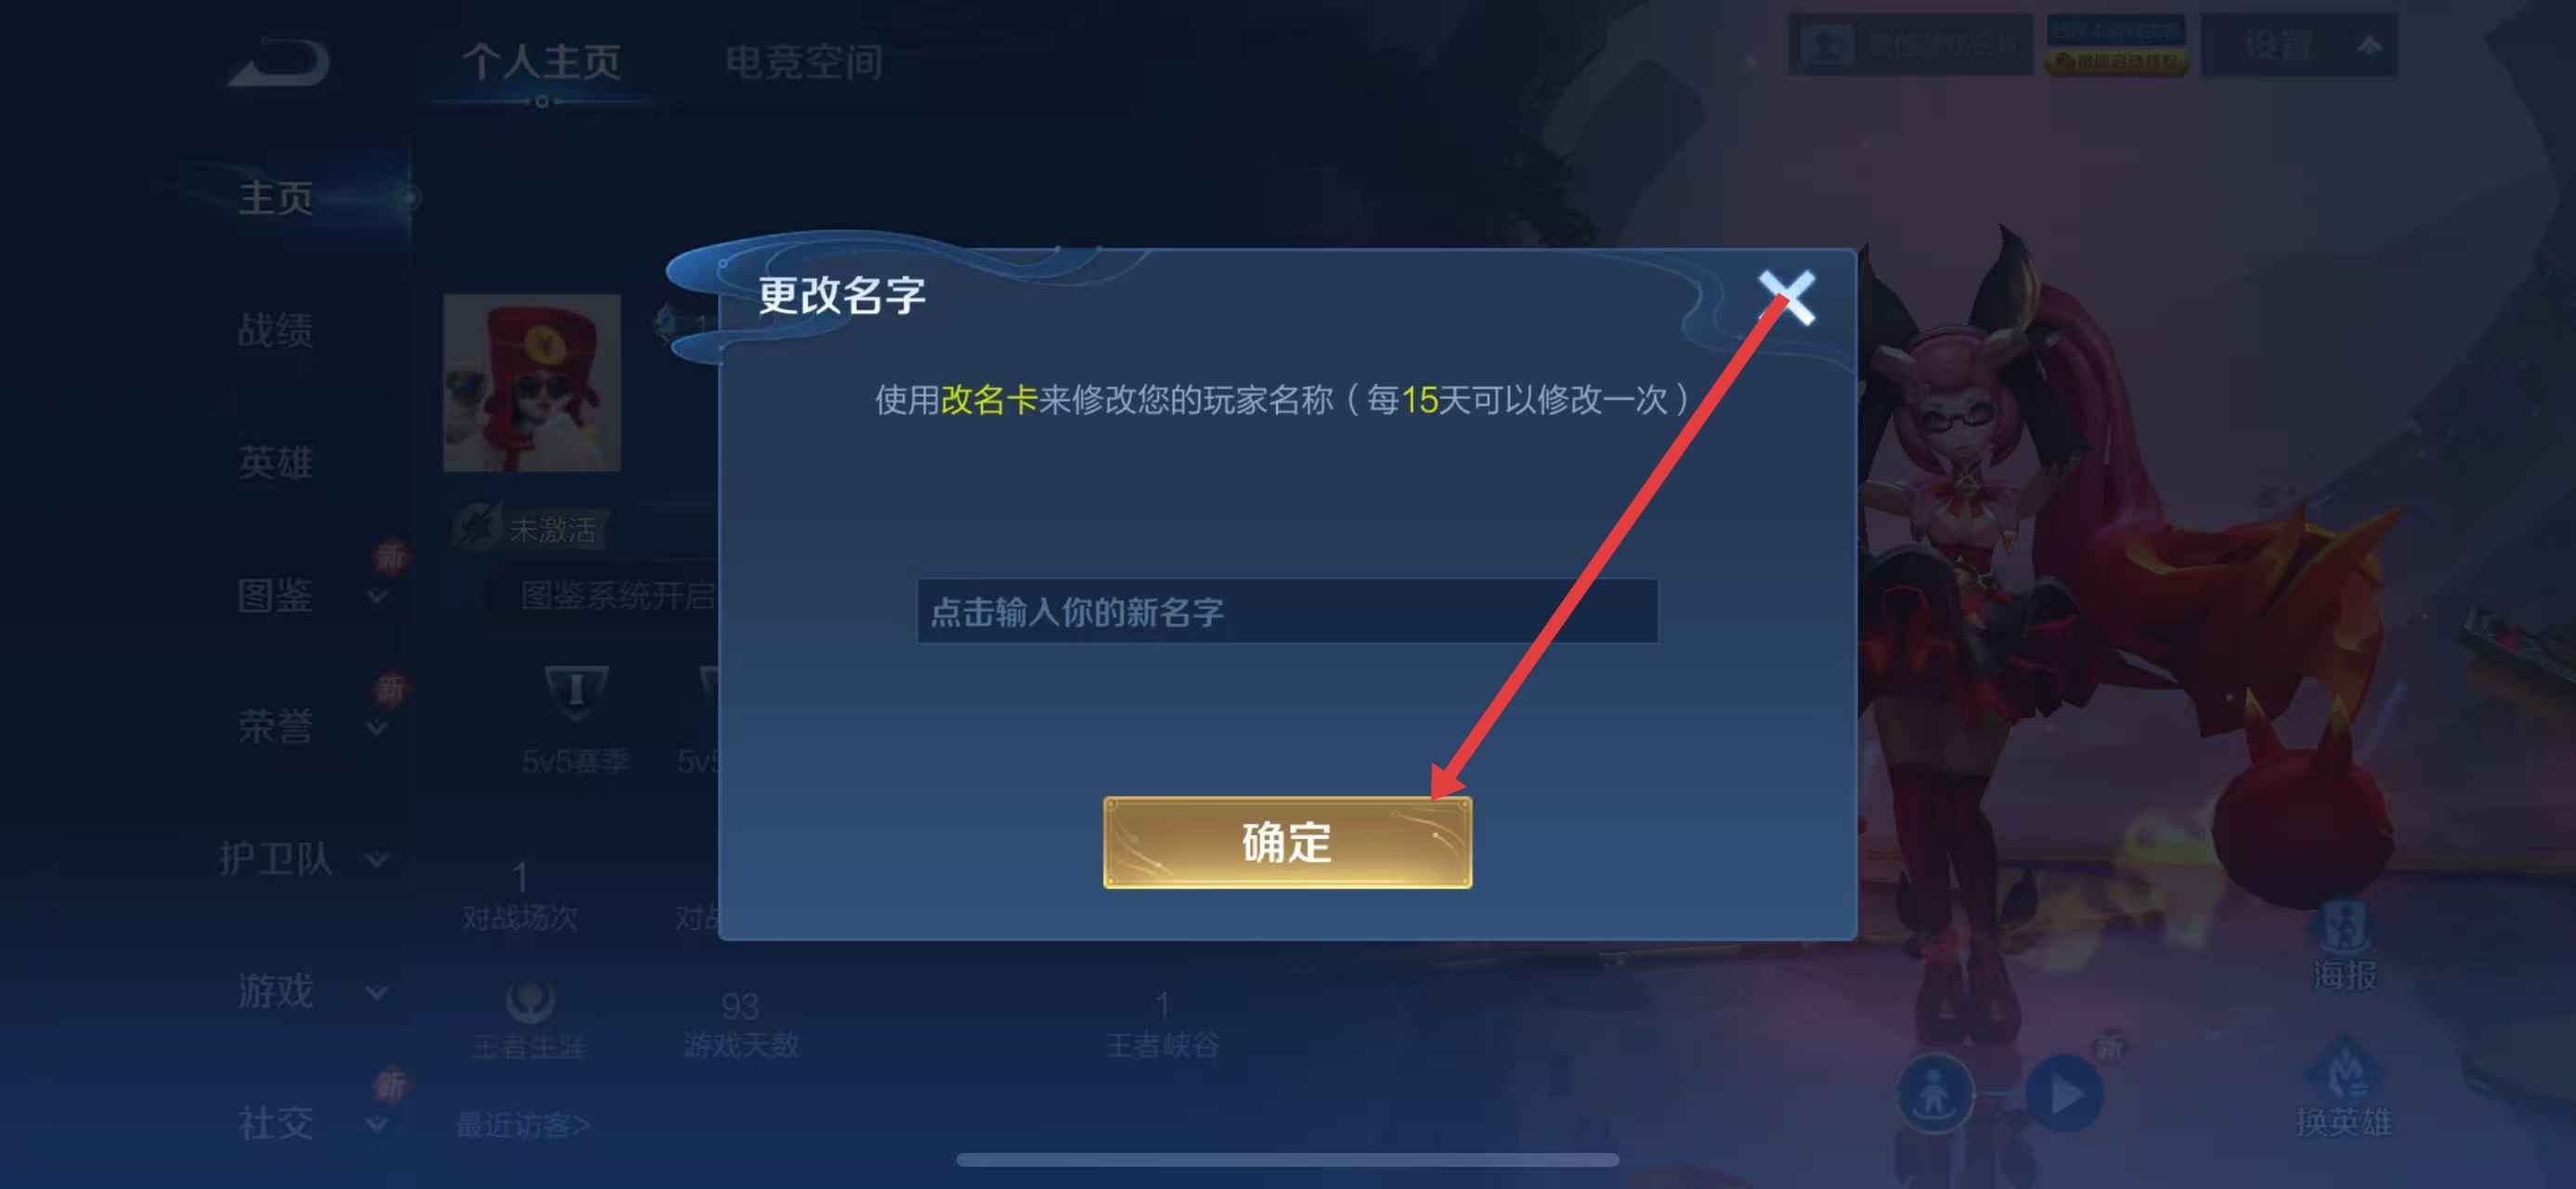Switch to the 个人主页 tab

tap(541, 62)
